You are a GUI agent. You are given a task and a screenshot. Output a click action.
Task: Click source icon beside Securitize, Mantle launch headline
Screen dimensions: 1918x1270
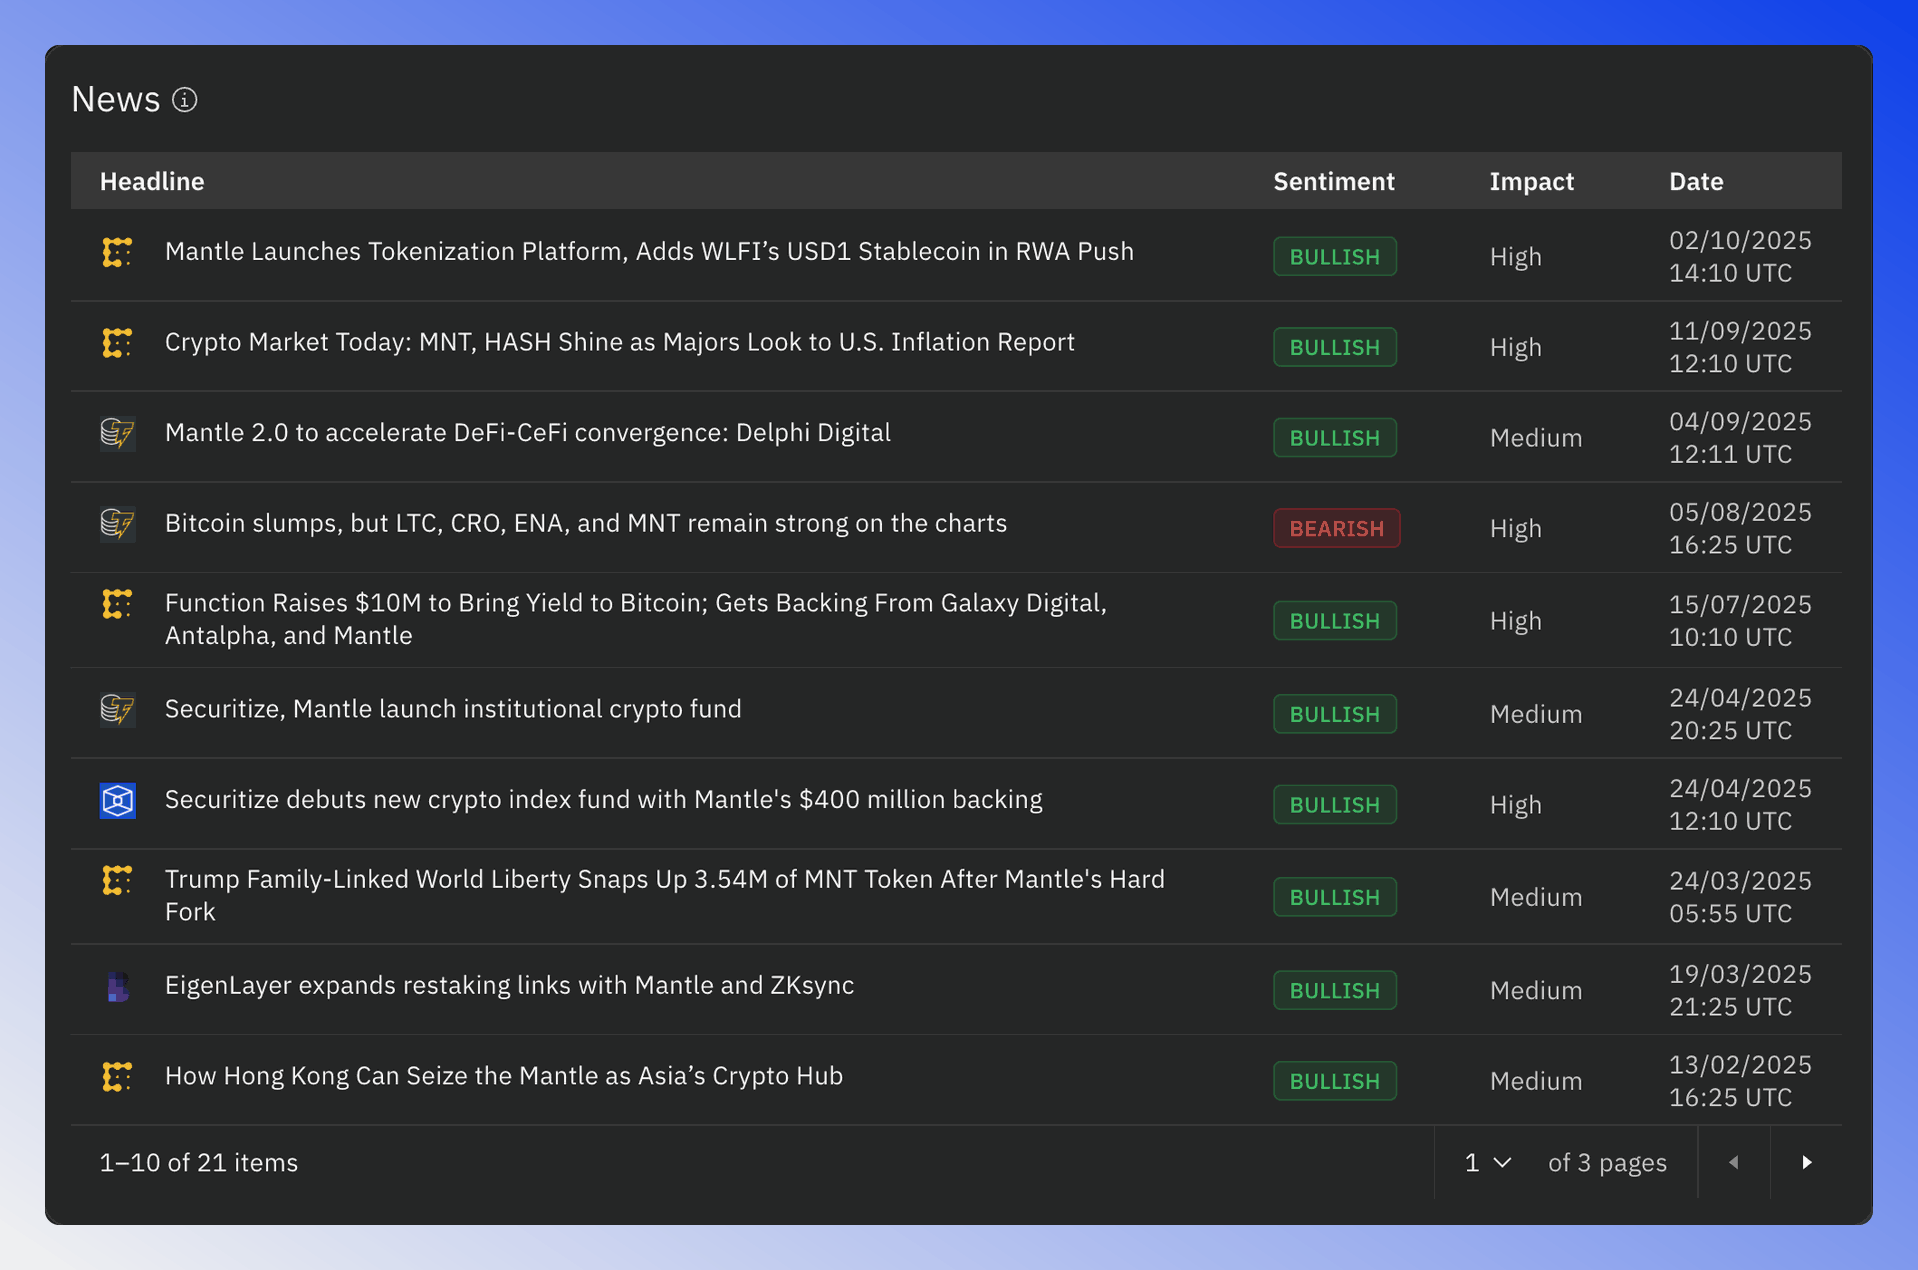118,709
